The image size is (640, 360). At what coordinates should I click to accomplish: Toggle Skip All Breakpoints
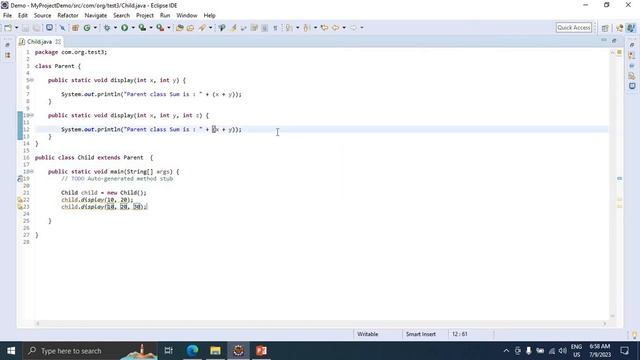(x=62, y=28)
